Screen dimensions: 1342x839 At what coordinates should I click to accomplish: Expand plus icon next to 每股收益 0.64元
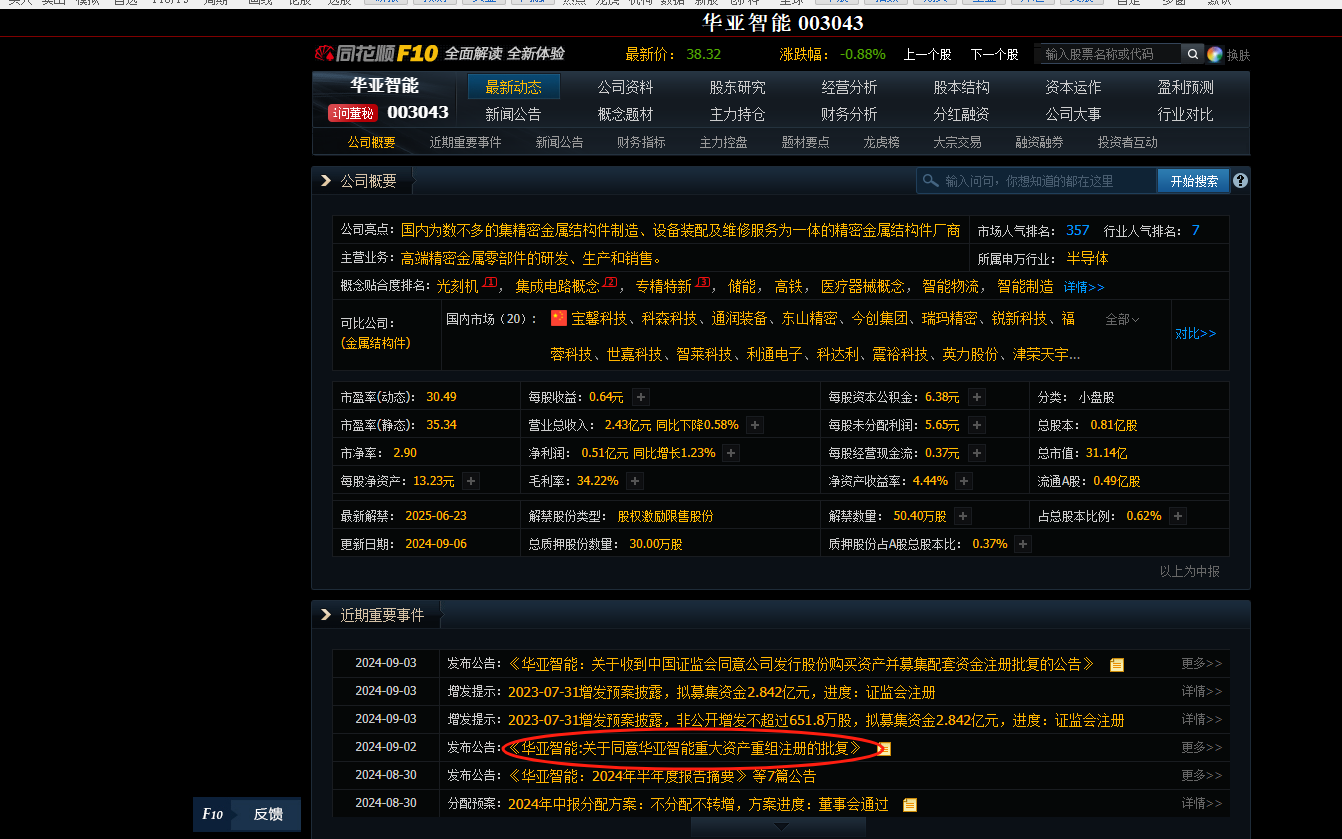pyautogui.click(x=641, y=397)
